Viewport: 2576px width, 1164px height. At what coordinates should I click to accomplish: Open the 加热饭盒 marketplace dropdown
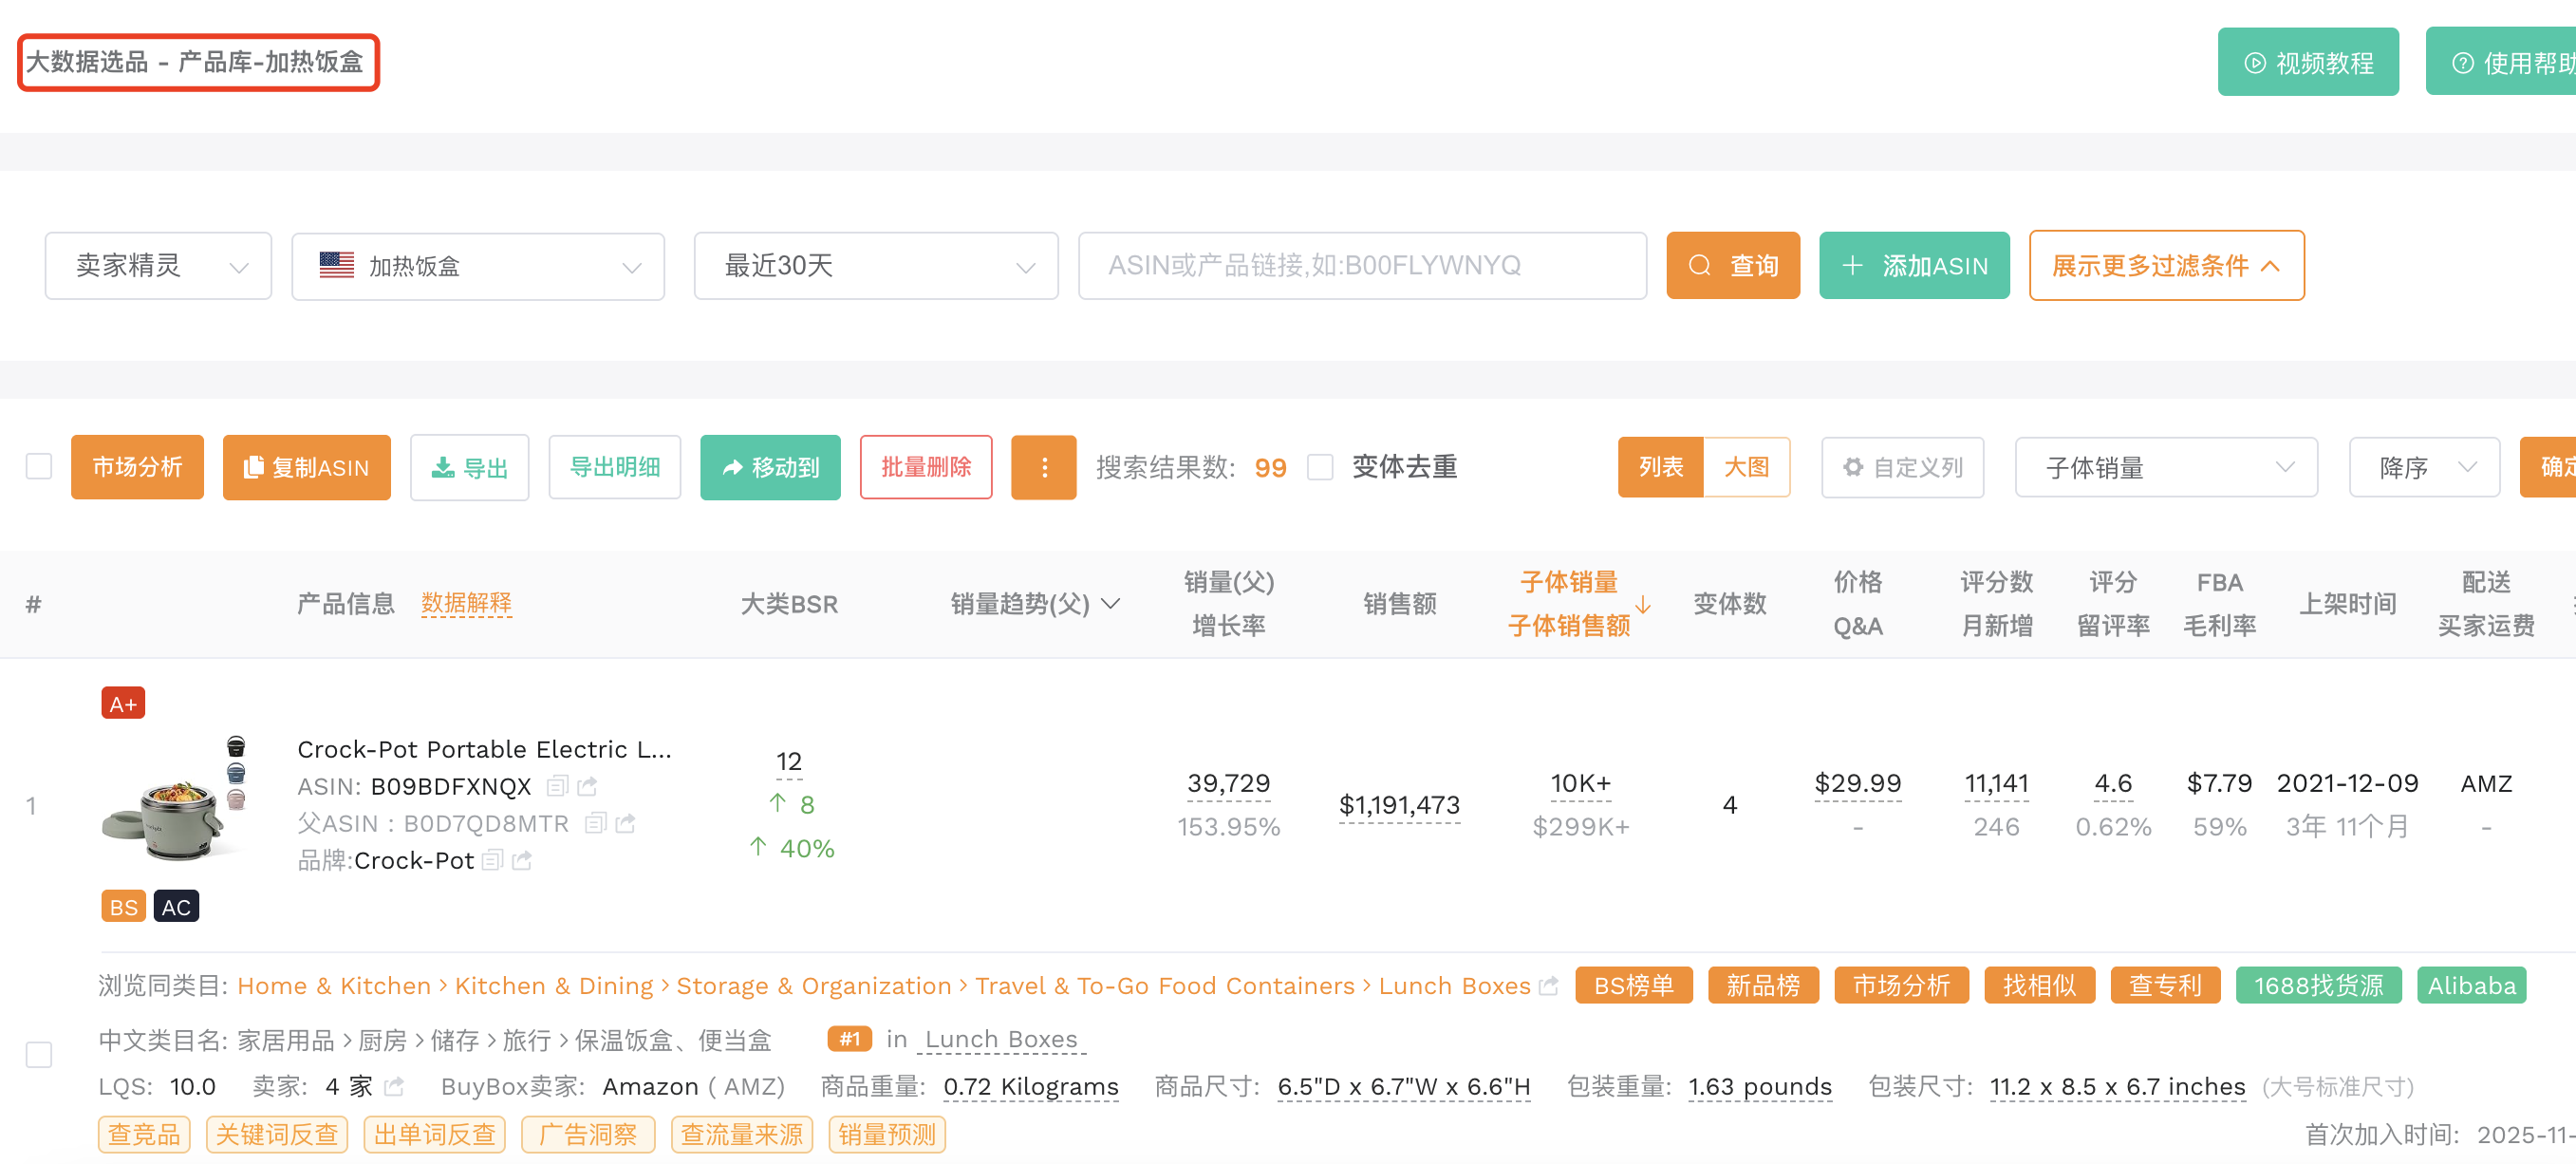478,266
